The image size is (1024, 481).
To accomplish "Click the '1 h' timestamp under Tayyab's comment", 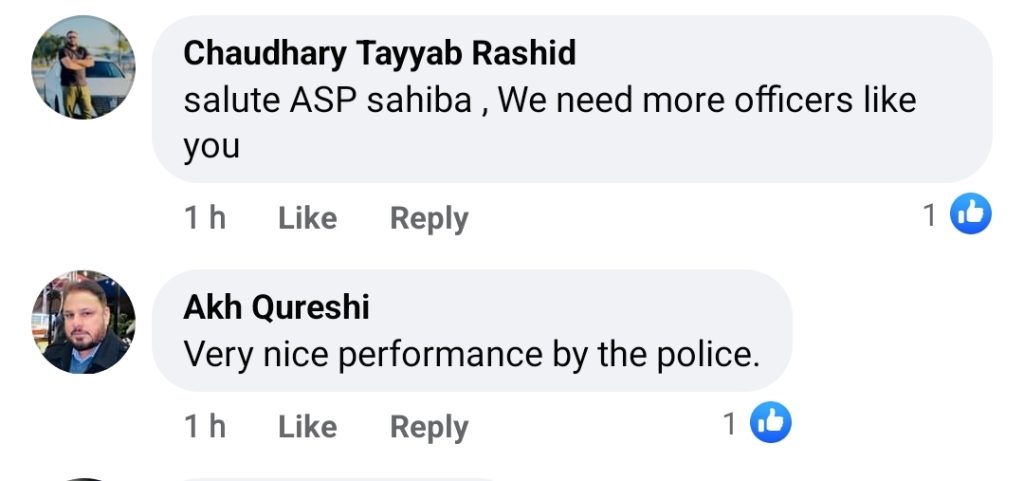I will pyautogui.click(x=205, y=218).
